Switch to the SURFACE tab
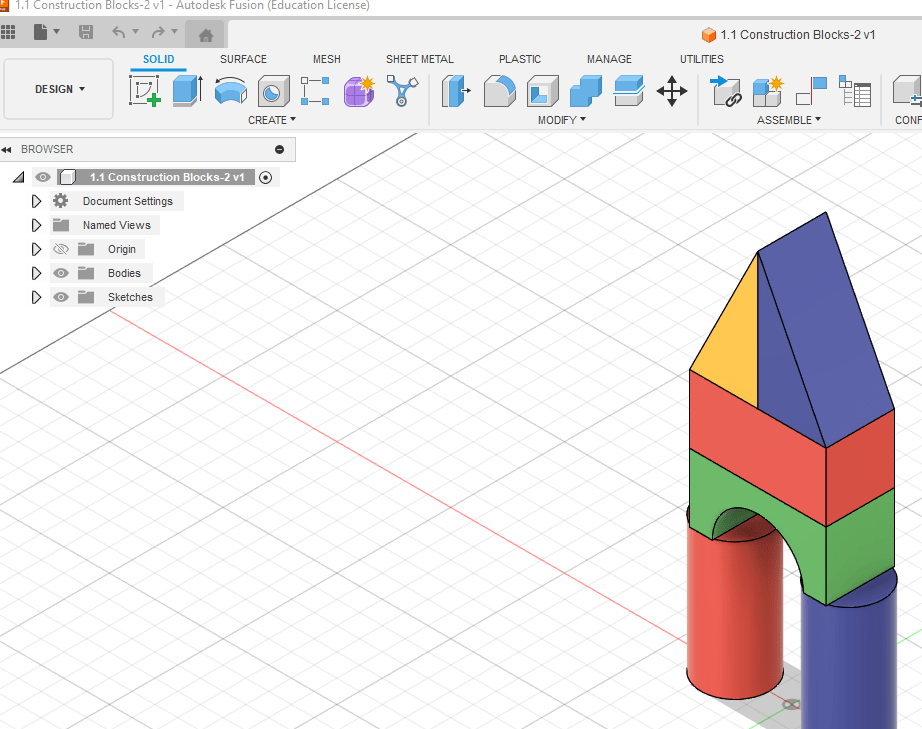 (x=243, y=59)
